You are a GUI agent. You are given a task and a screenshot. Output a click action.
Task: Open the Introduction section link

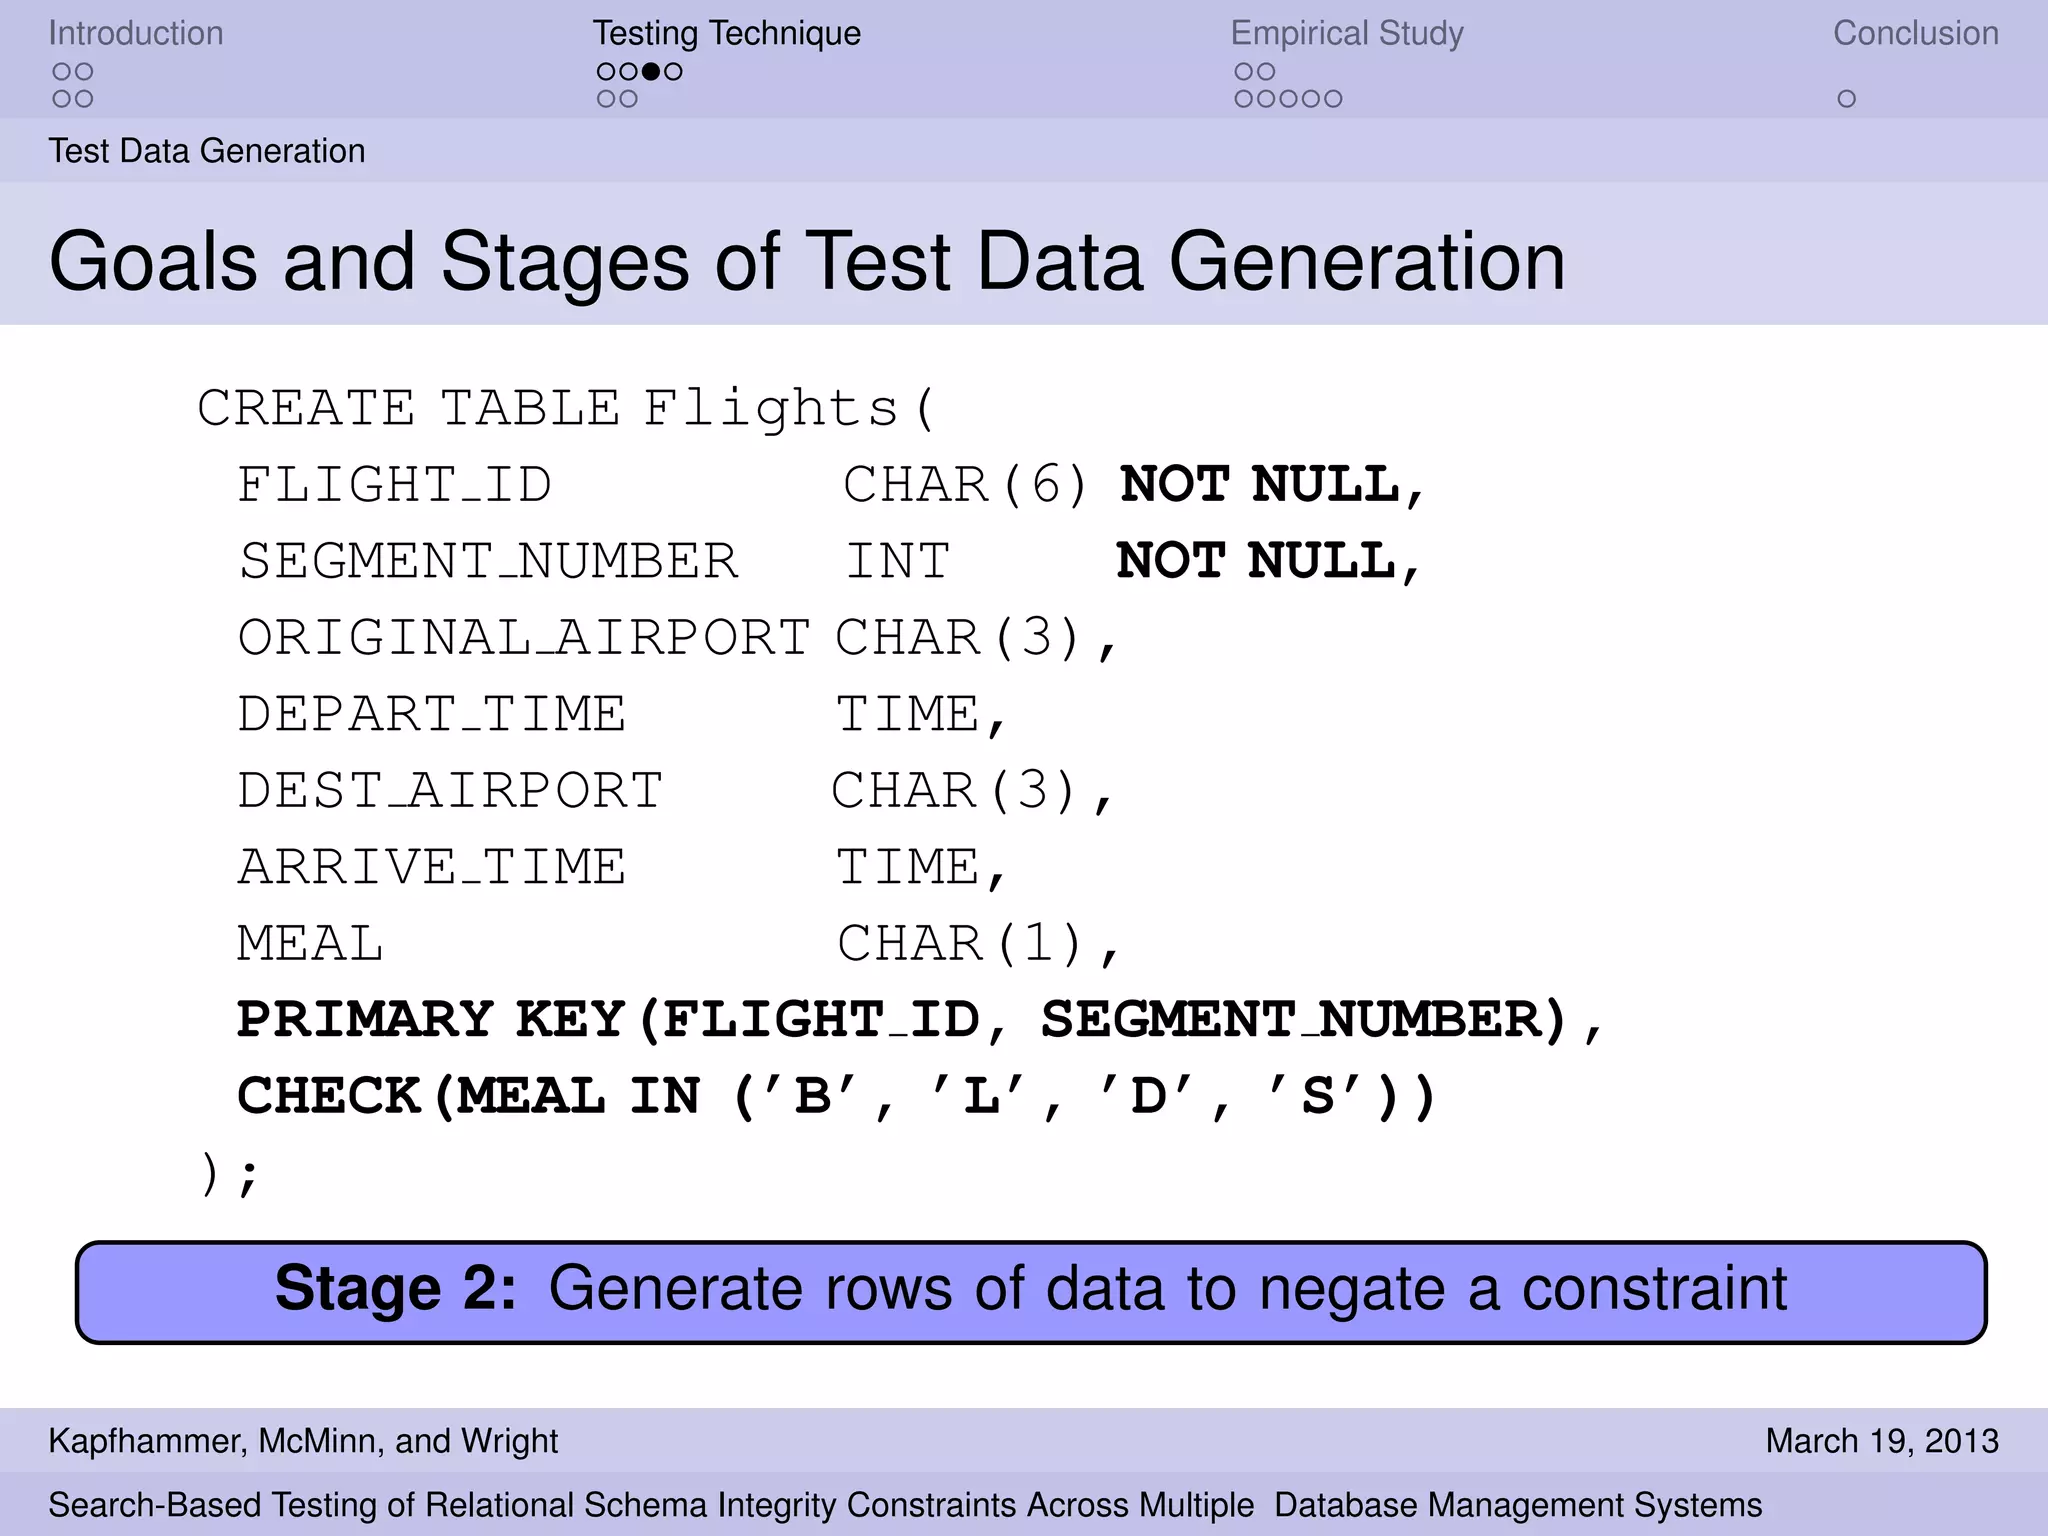click(136, 33)
